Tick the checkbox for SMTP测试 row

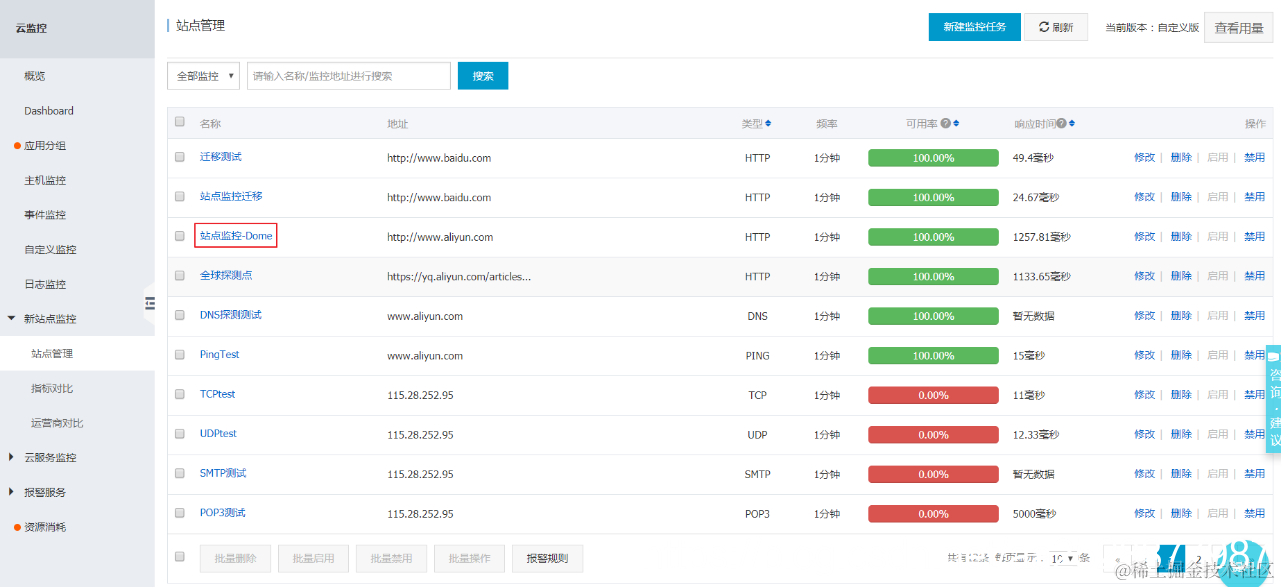[x=180, y=473]
